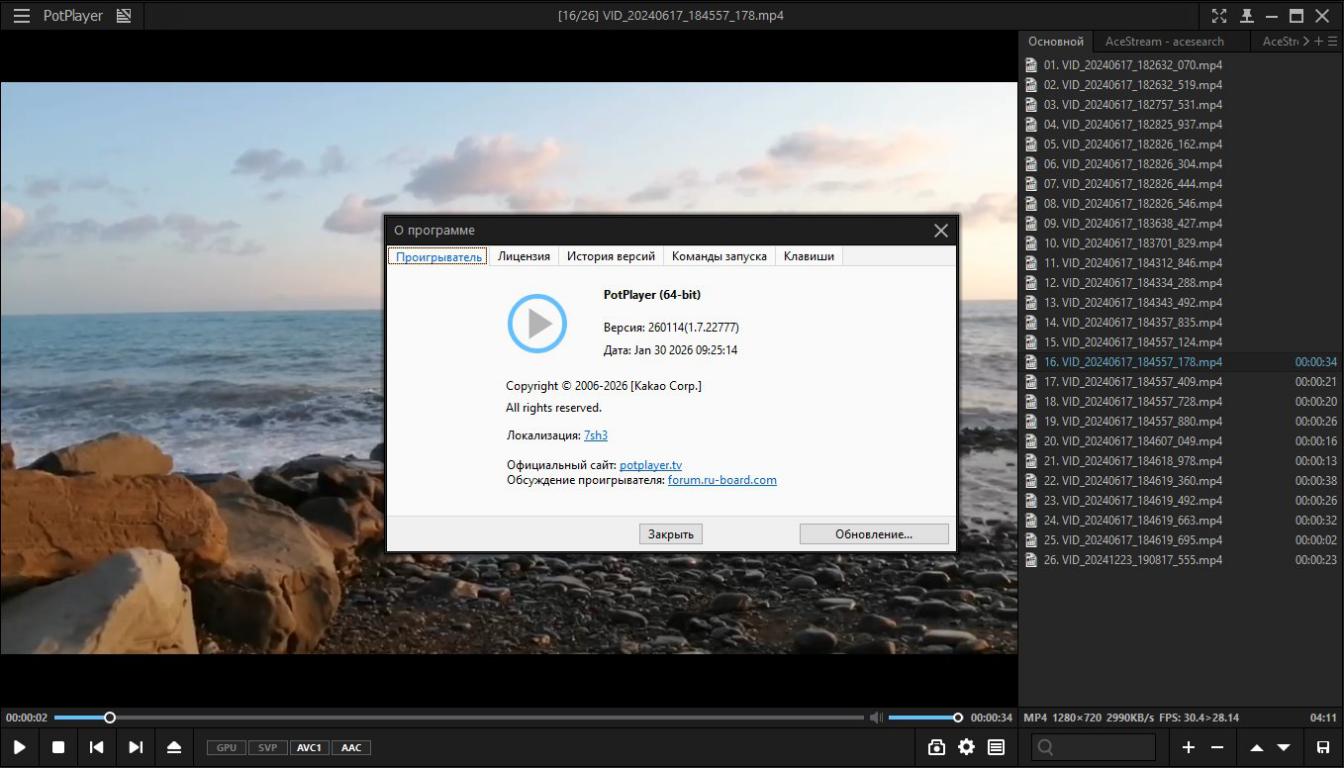Toggle the playlist panel icon

[x=996, y=747]
